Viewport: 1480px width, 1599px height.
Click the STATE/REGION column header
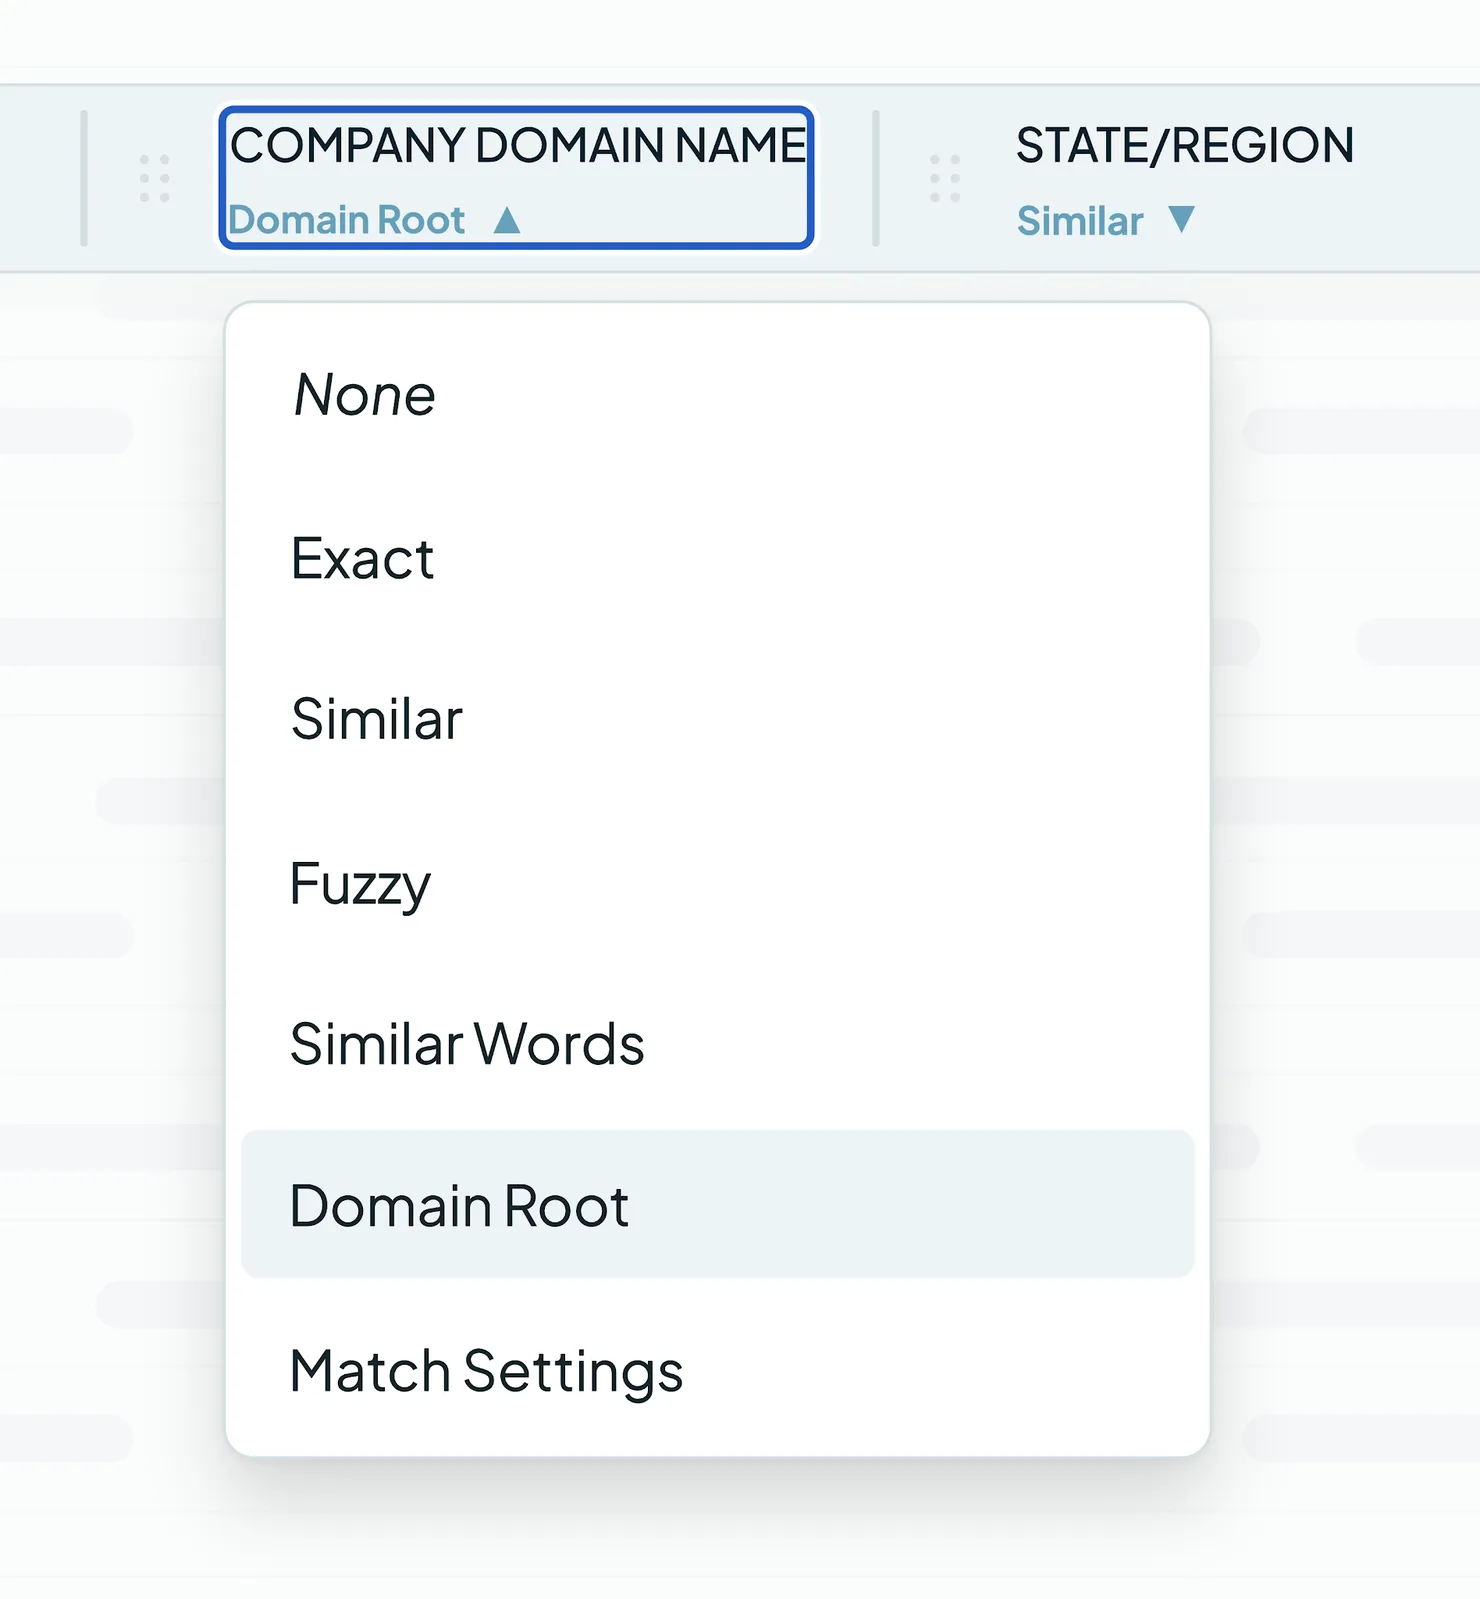[x=1185, y=146]
